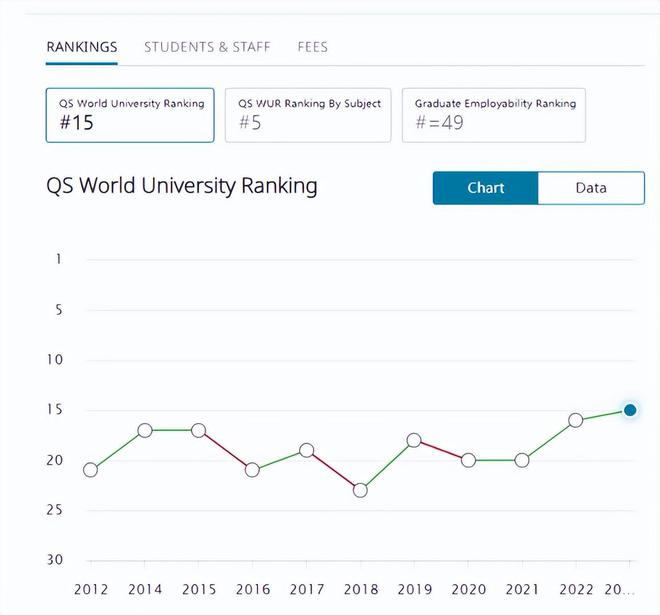Click the 2019 x-axis year label
Image resolution: width=660 pixels, height=615 pixels.
coord(415,589)
